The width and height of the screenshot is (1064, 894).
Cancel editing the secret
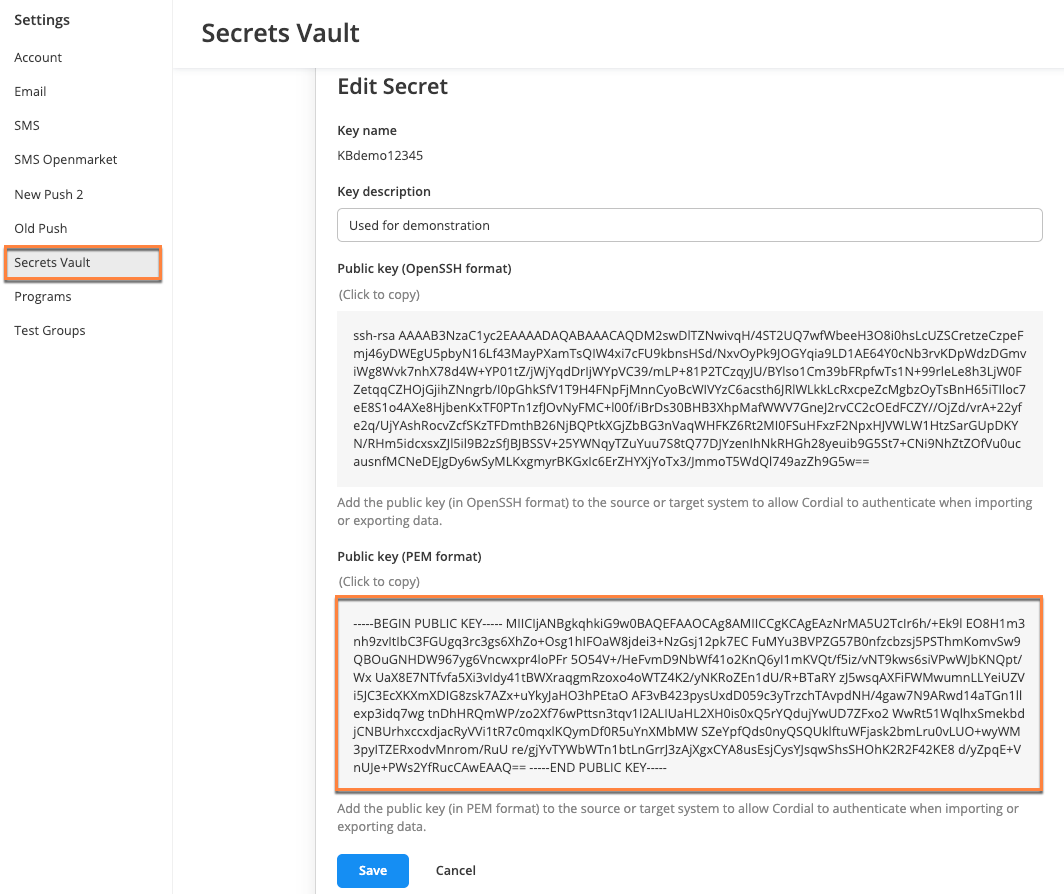point(456,871)
